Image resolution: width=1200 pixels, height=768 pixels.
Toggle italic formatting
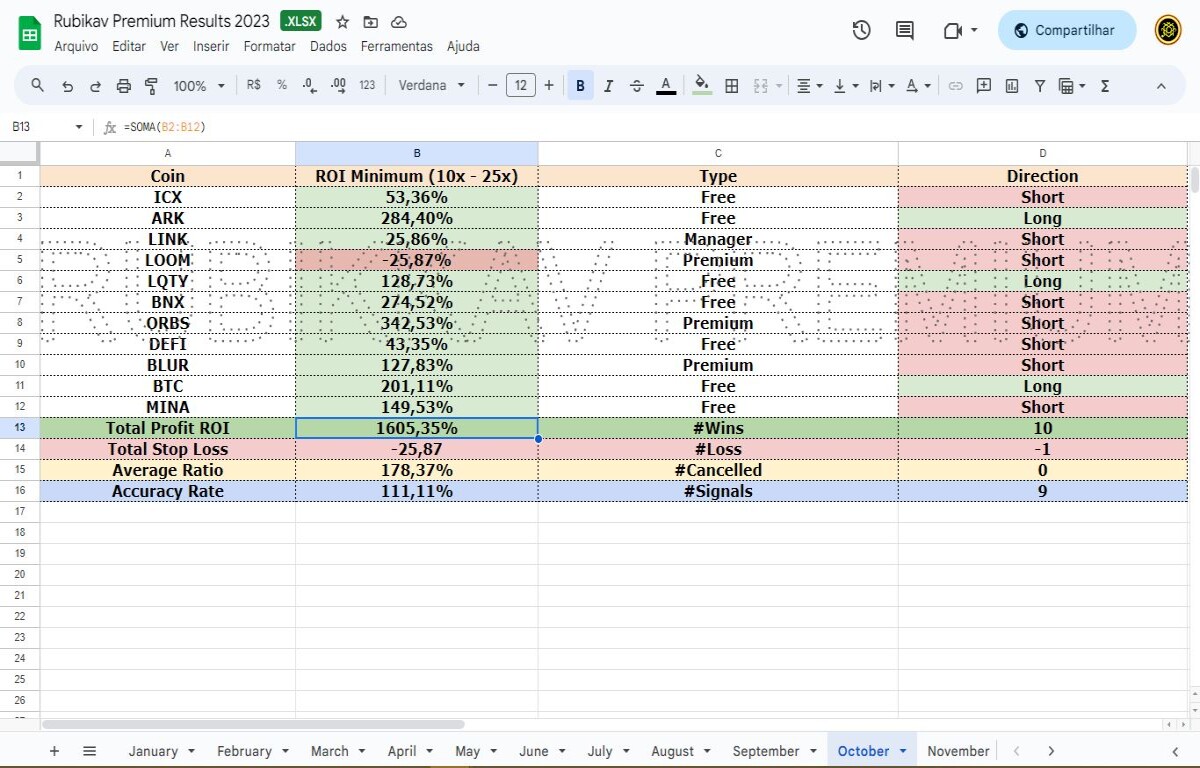click(608, 86)
